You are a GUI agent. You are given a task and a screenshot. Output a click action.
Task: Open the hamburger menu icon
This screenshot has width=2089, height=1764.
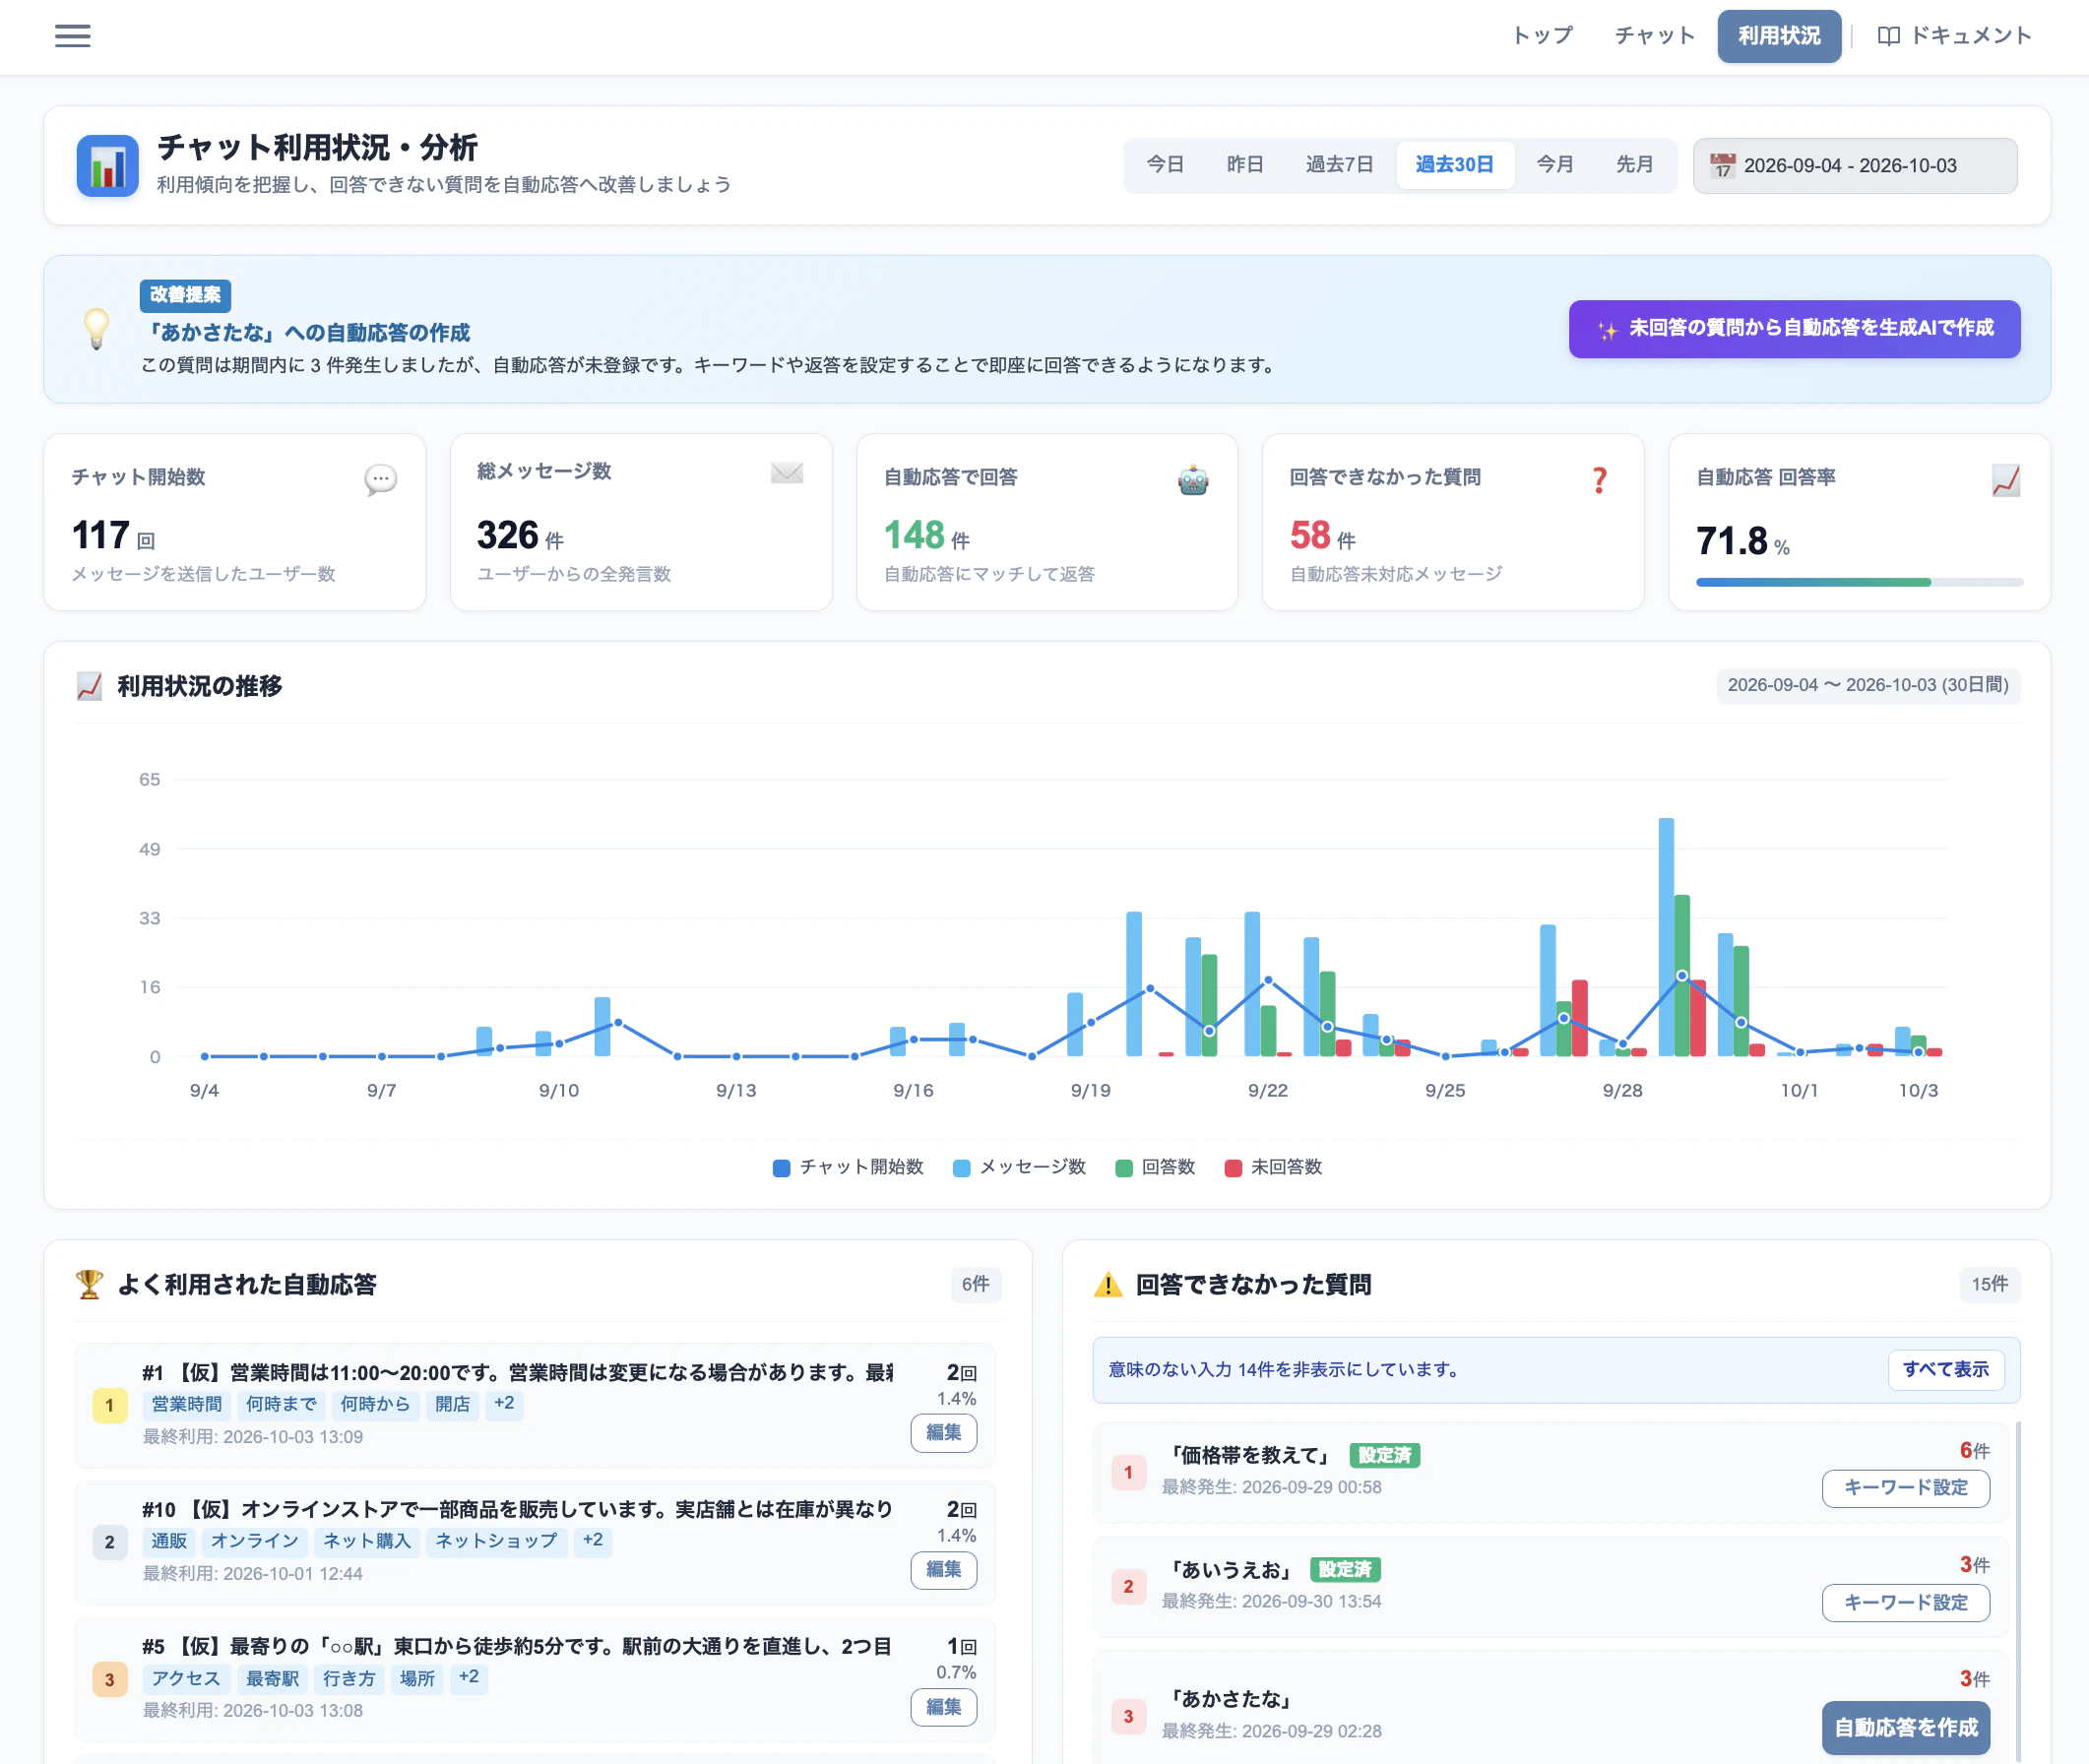tap(72, 36)
